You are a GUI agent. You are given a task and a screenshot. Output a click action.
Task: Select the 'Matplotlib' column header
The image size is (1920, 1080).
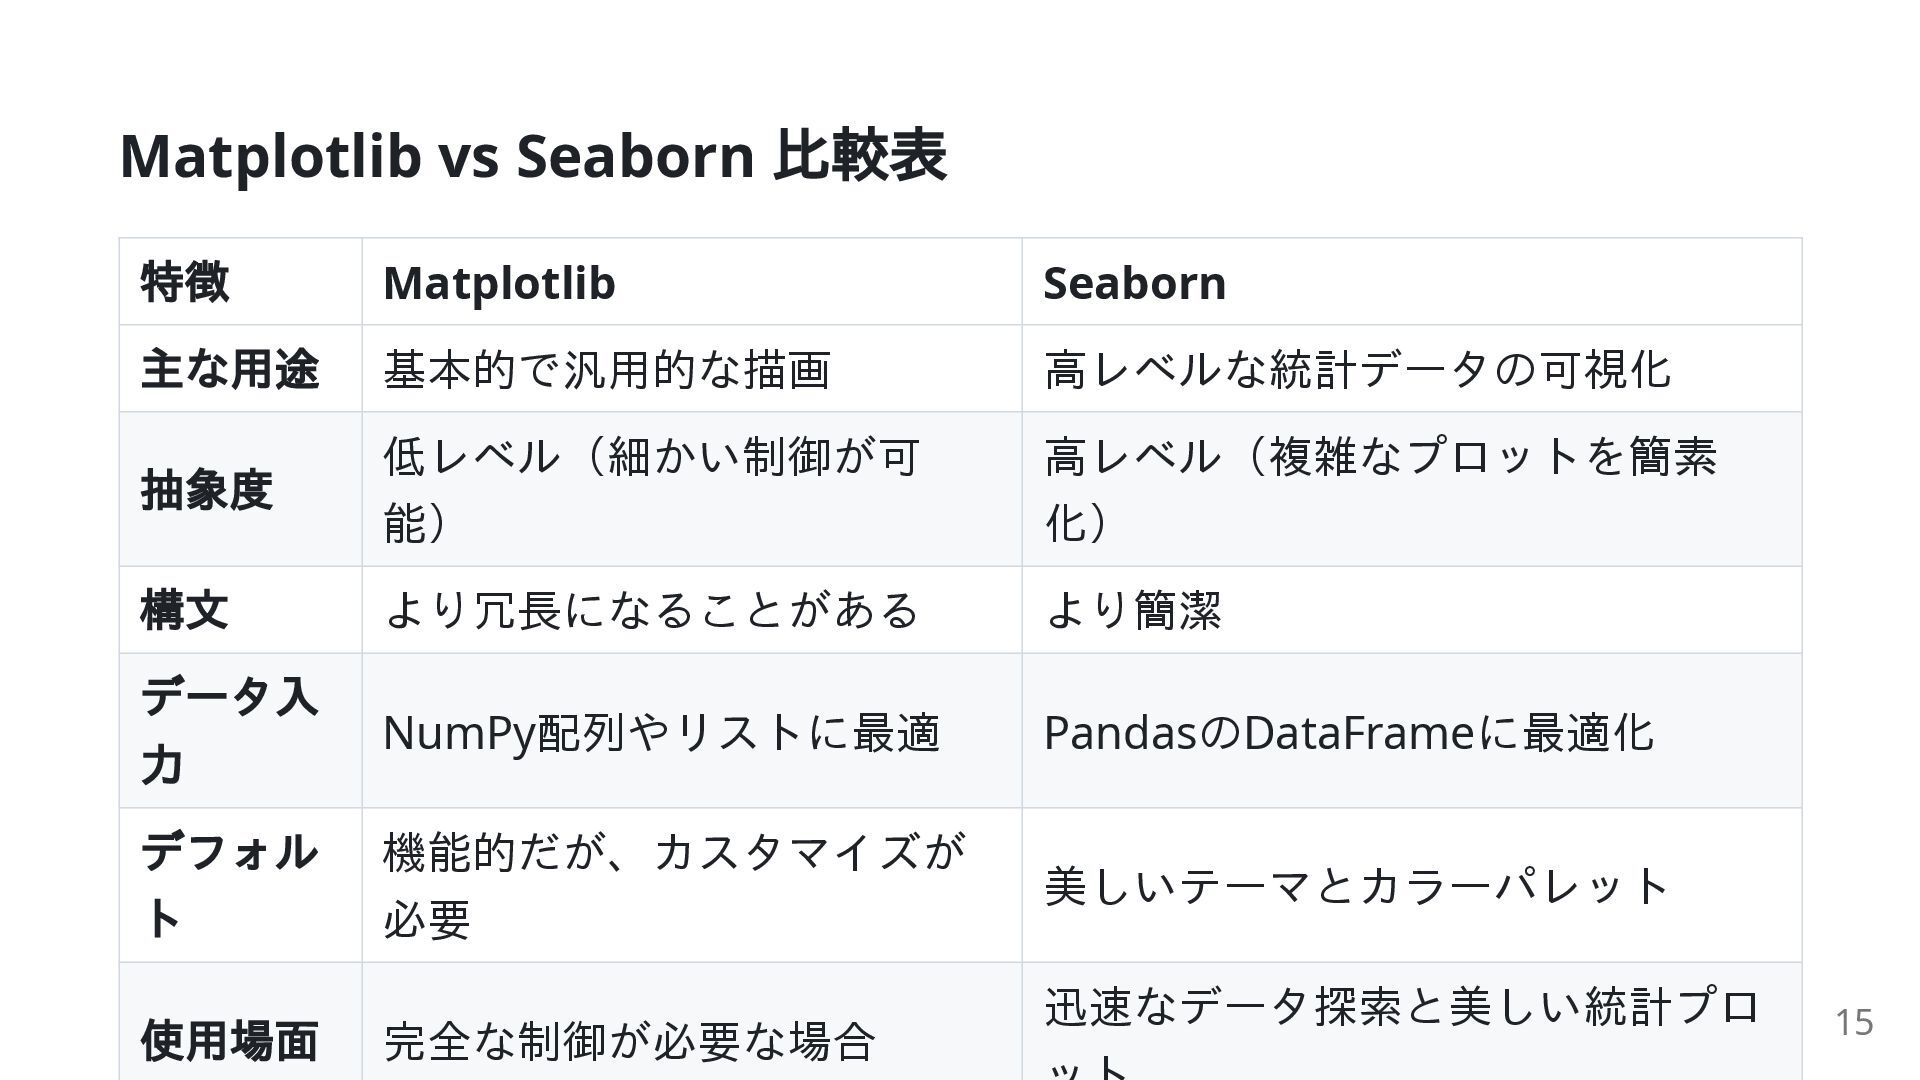tap(499, 282)
